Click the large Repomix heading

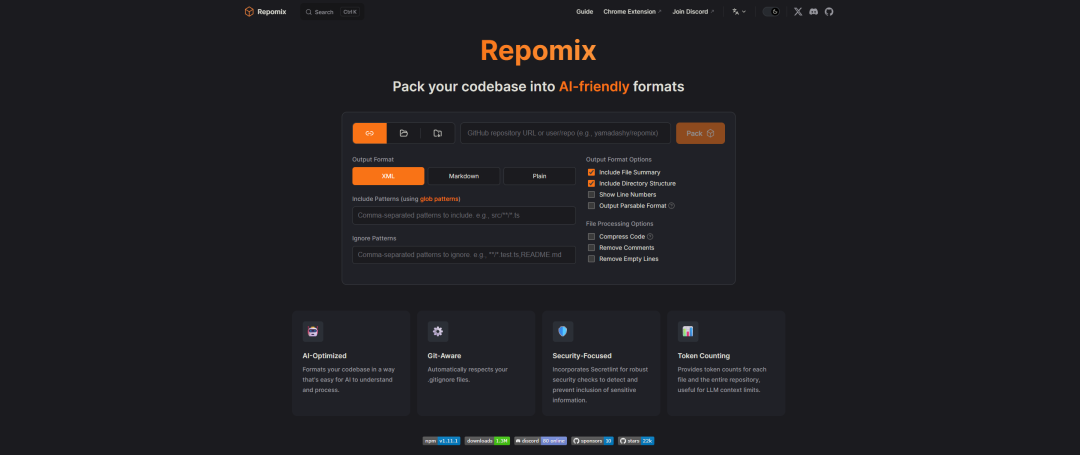pyautogui.click(x=538, y=51)
